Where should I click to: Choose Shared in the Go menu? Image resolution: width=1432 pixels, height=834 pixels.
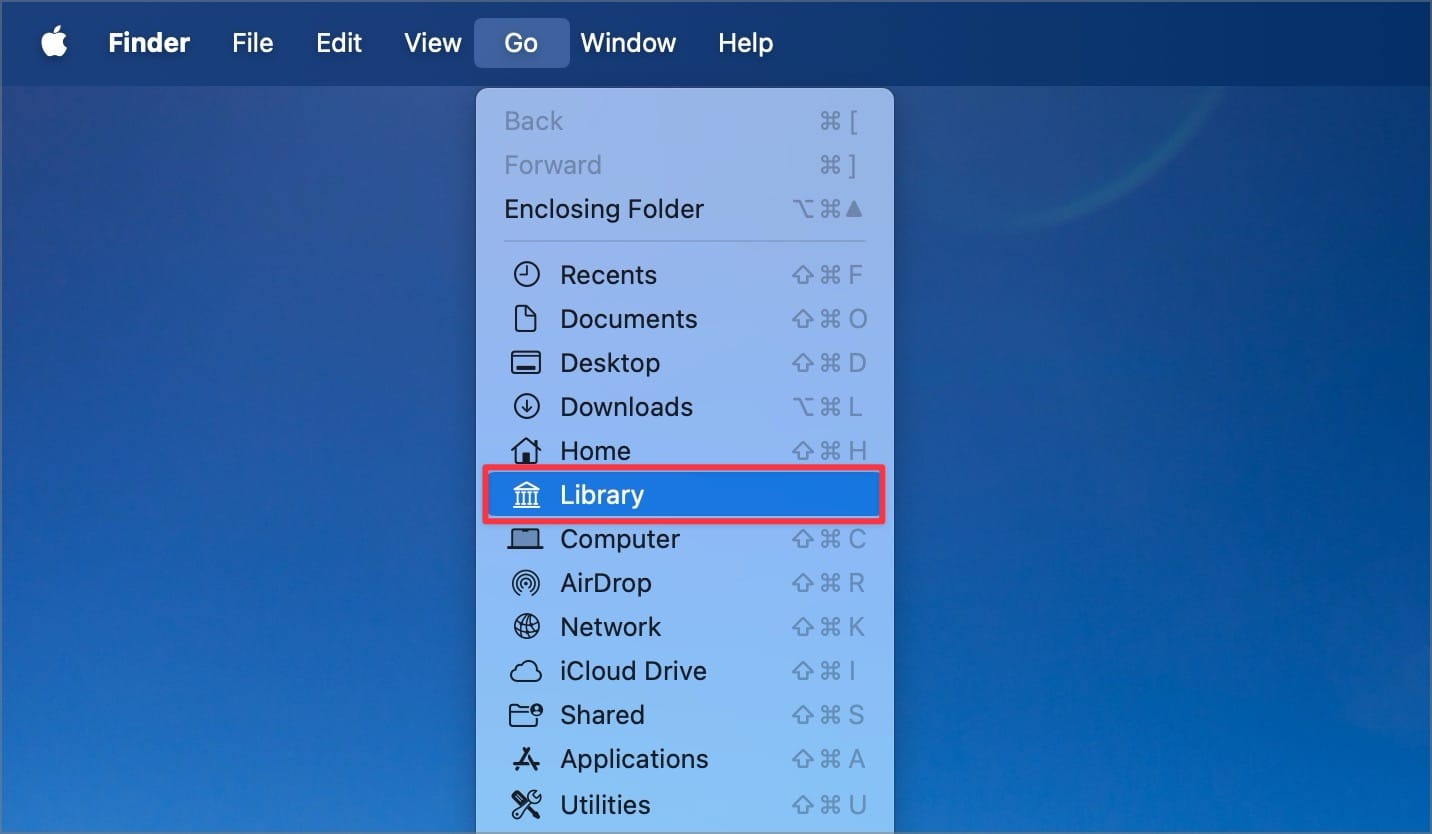[x=602, y=715]
